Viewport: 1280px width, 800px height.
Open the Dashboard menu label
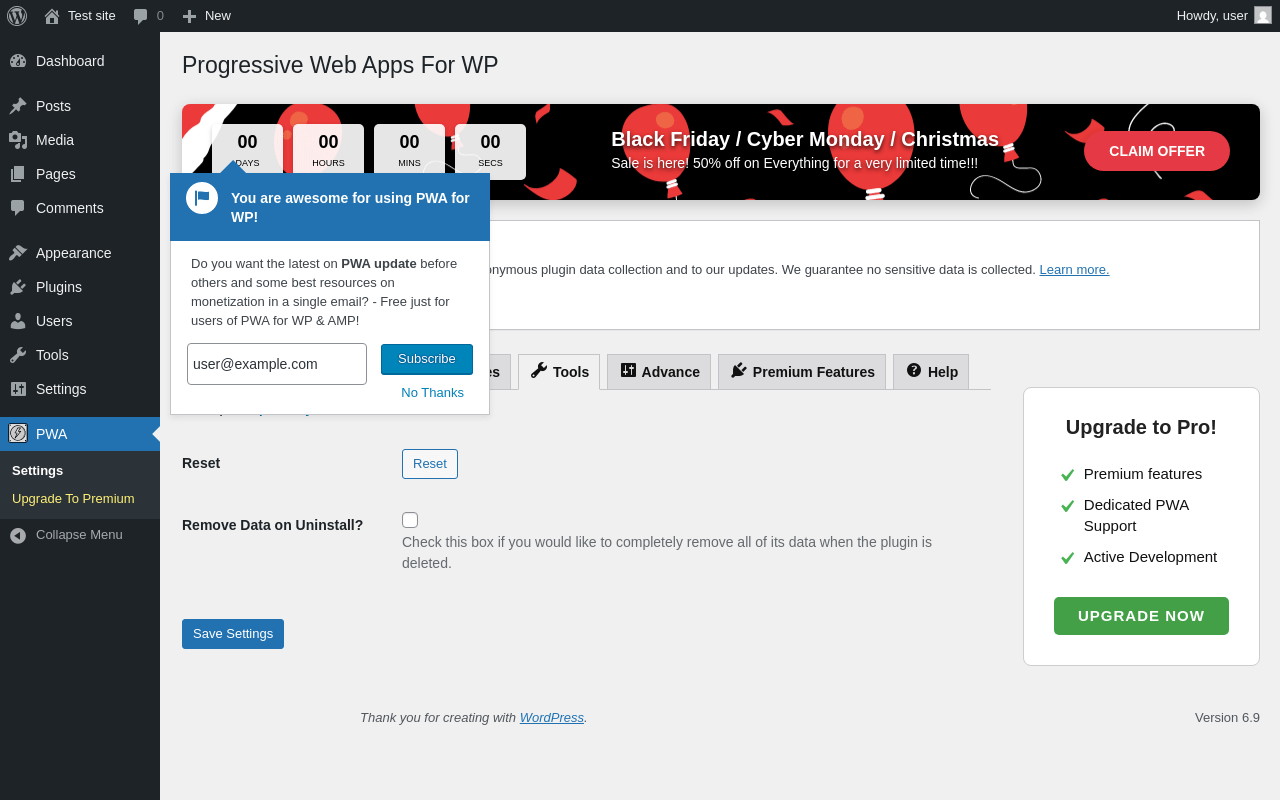coord(70,61)
